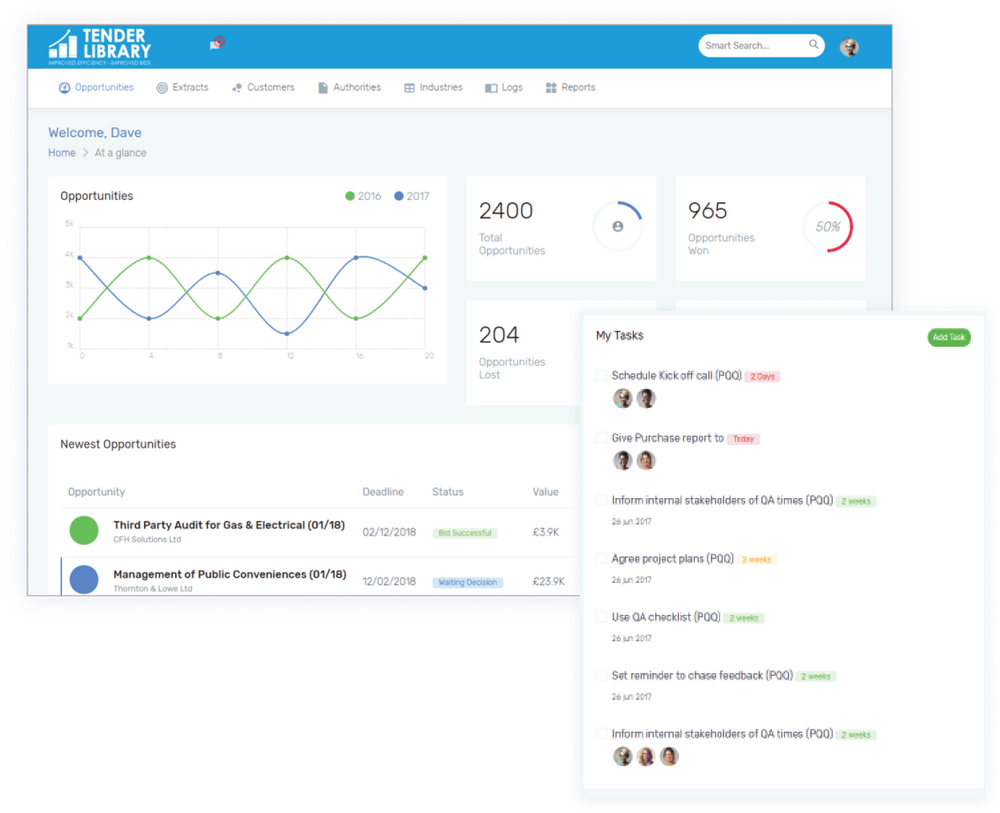Open Third Party Audit opportunity

pyautogui.click(x=229, y=525)
